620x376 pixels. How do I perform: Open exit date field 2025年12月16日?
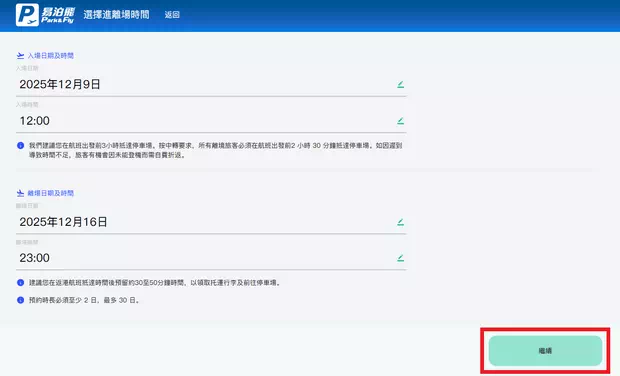coord(211,222)
